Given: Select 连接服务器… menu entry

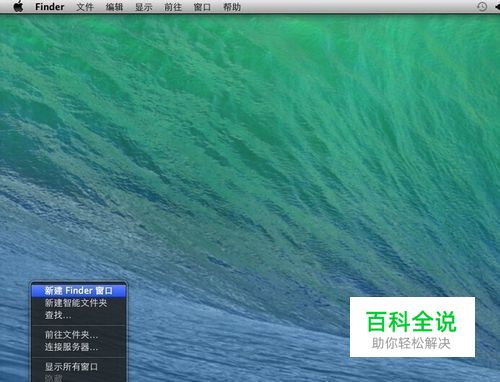Looking at the screenshot, I should (x=79, y=347).
